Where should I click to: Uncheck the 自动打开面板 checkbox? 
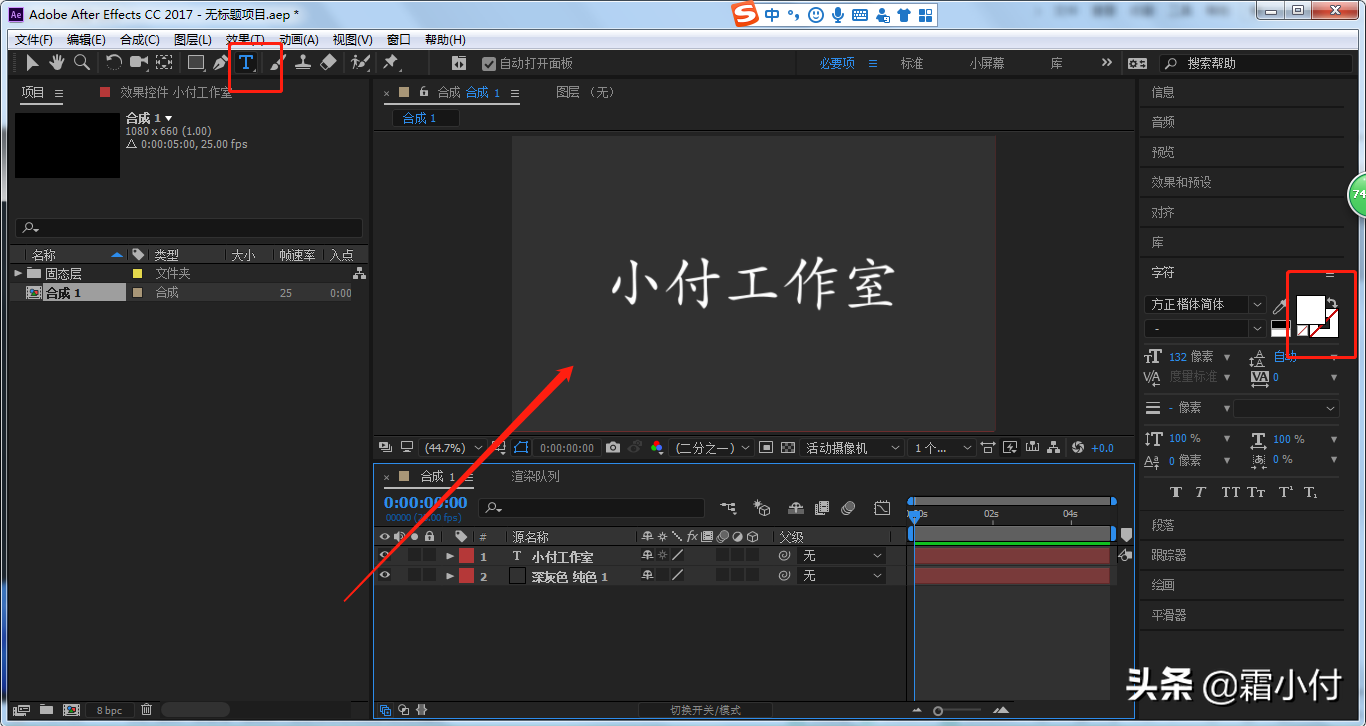point(489,63)
